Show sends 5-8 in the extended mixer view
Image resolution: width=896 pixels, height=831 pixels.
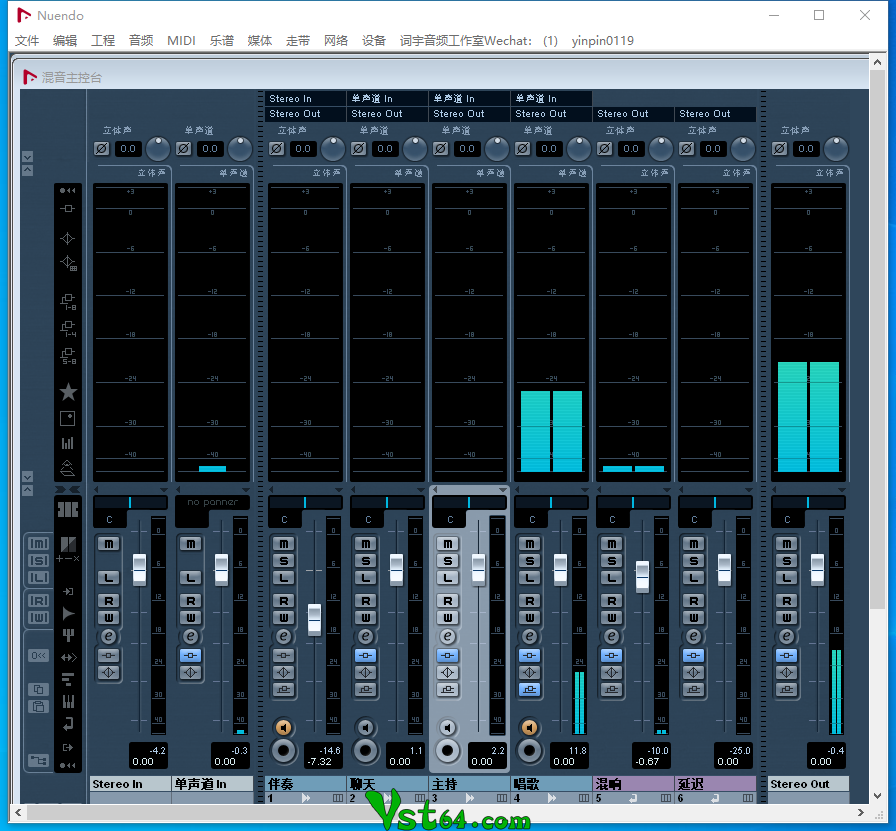[x=68, y=355]
